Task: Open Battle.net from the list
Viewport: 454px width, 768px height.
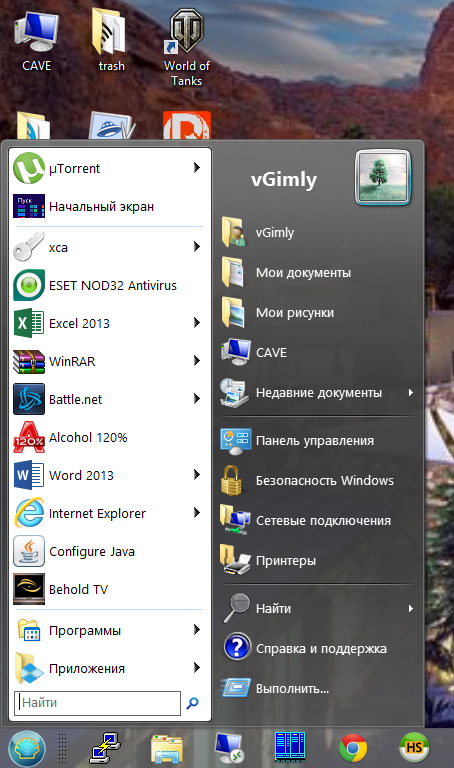Action: click(x=108, y=399)
